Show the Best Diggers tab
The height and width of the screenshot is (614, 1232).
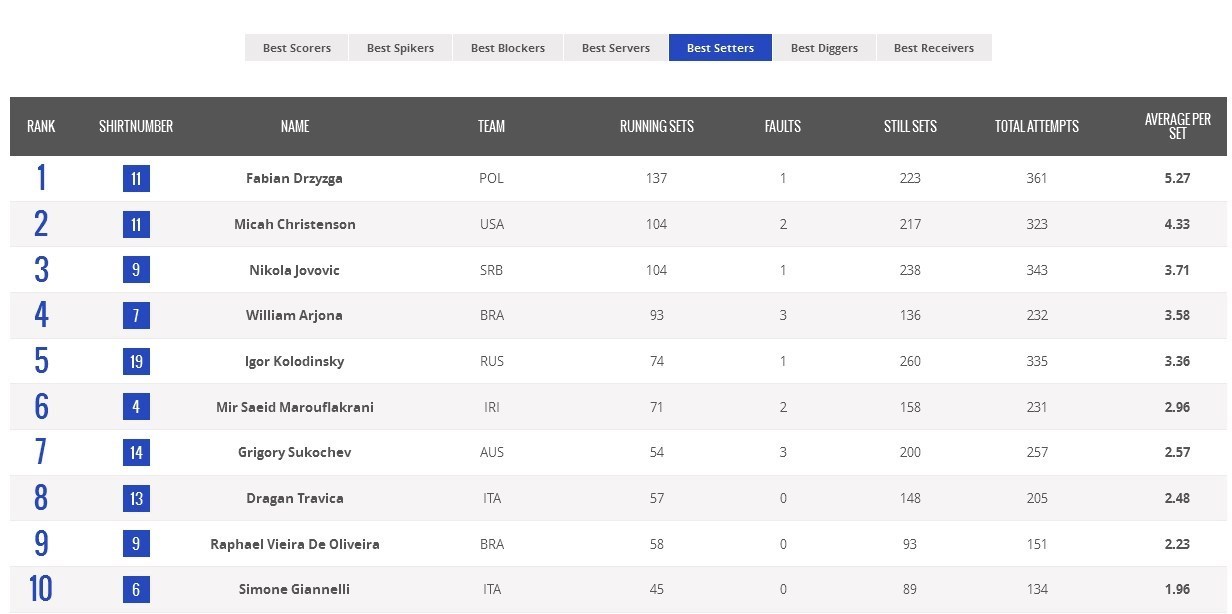click(824, 48)
